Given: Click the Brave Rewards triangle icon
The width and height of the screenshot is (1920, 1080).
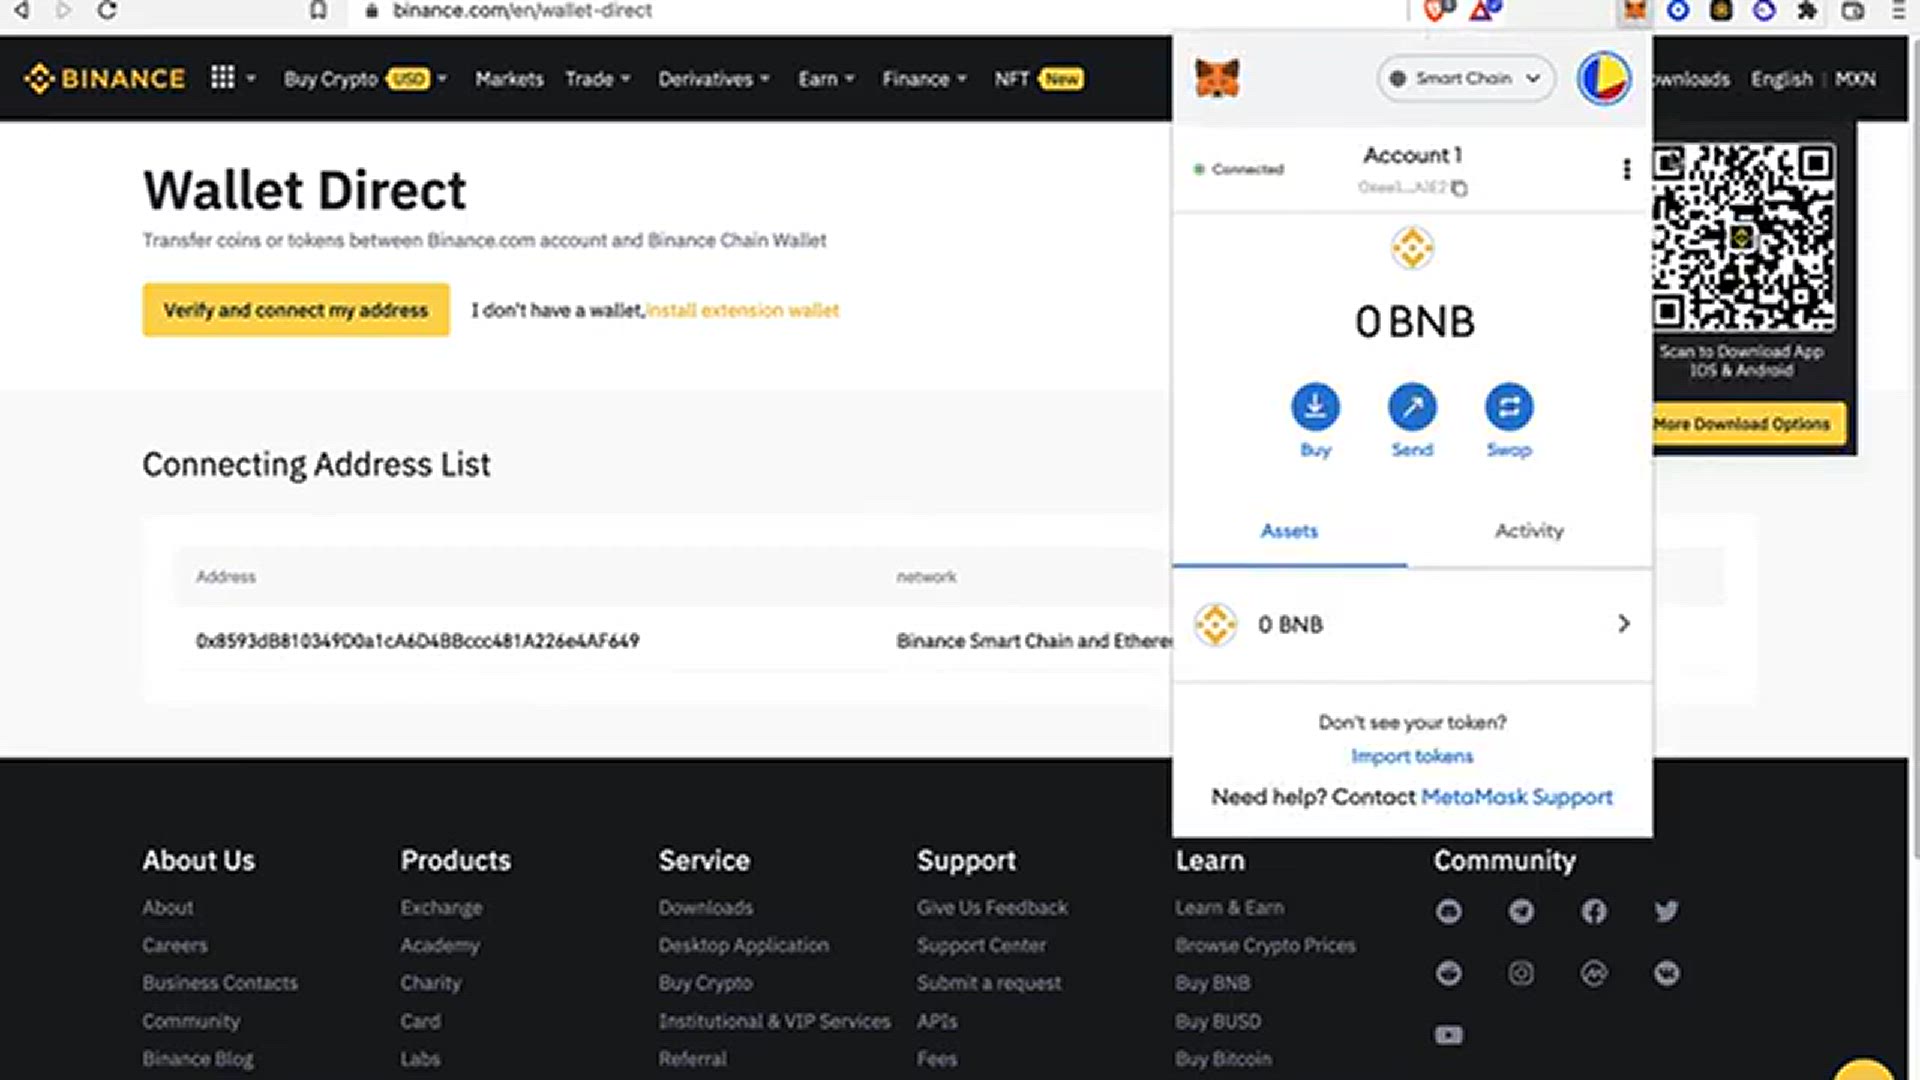Looking at the screenshot, I should coord(1484,11).
